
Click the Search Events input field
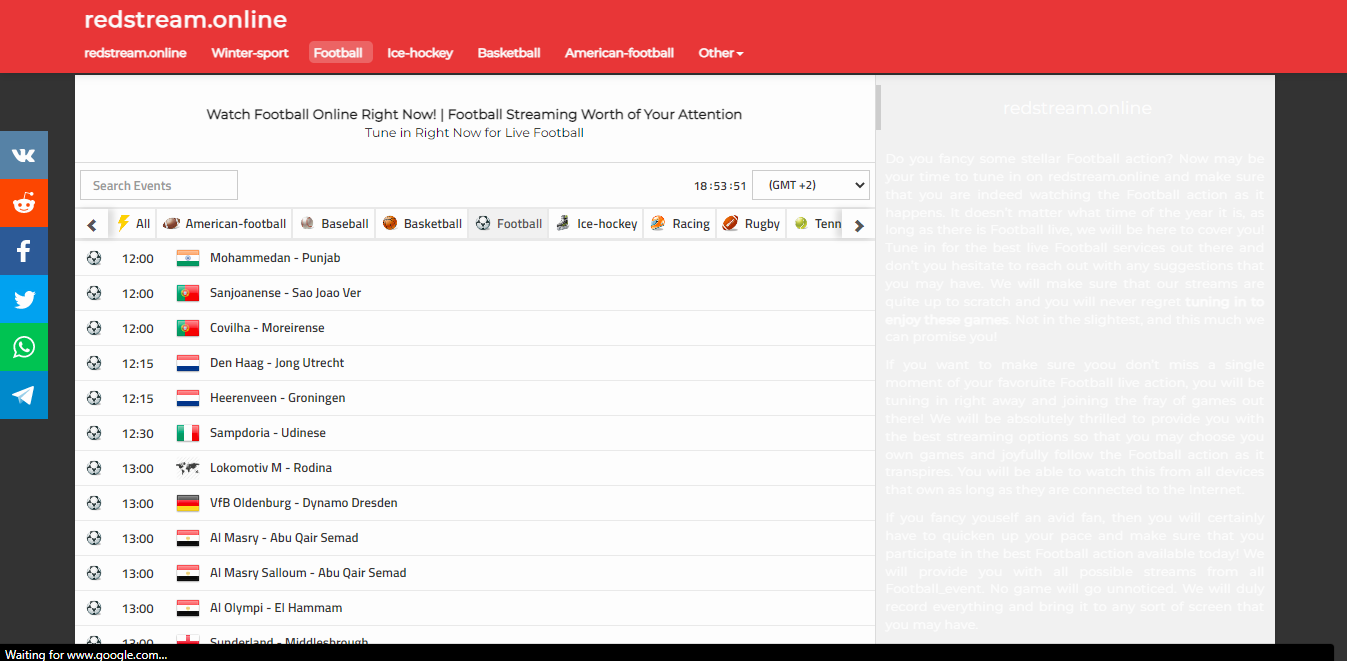(x=159, y=185)
